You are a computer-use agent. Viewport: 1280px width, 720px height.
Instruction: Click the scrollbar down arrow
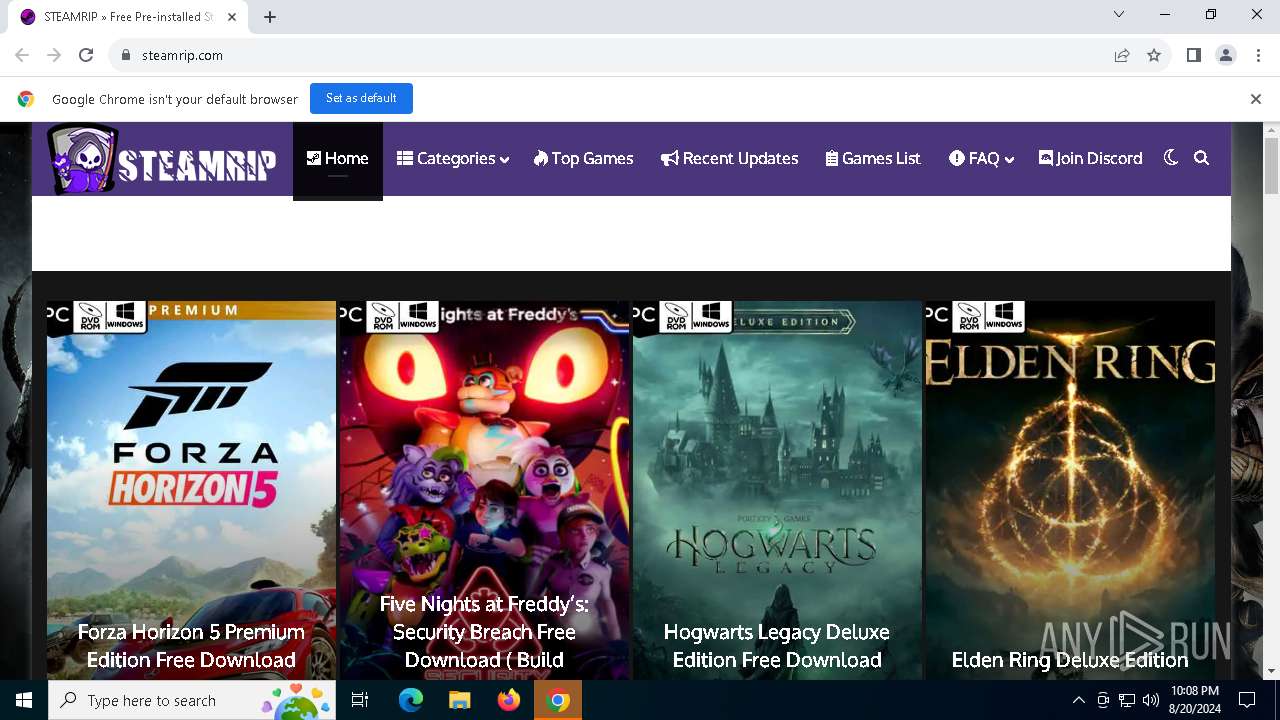(1271, 671)
